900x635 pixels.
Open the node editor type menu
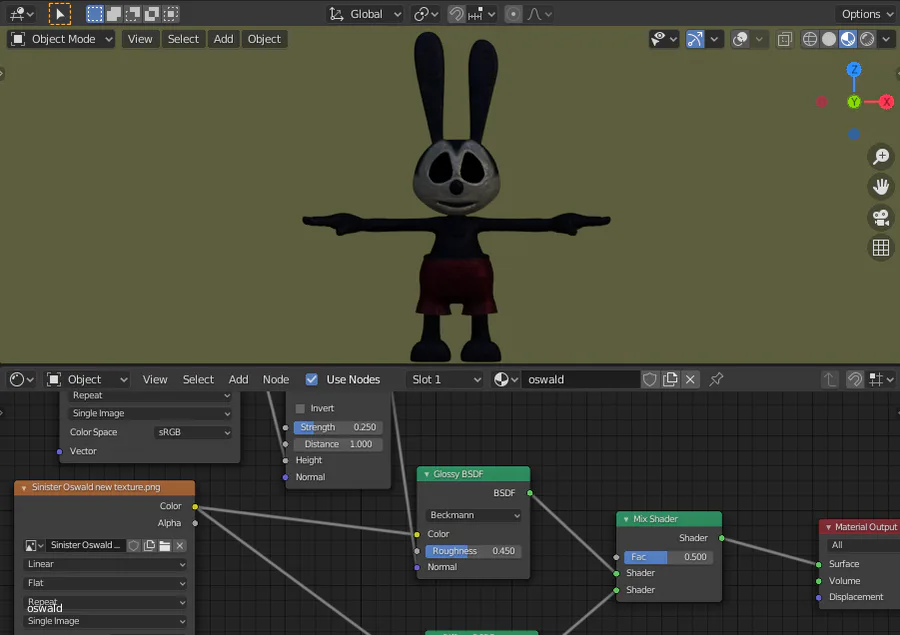tap(22, 380)
